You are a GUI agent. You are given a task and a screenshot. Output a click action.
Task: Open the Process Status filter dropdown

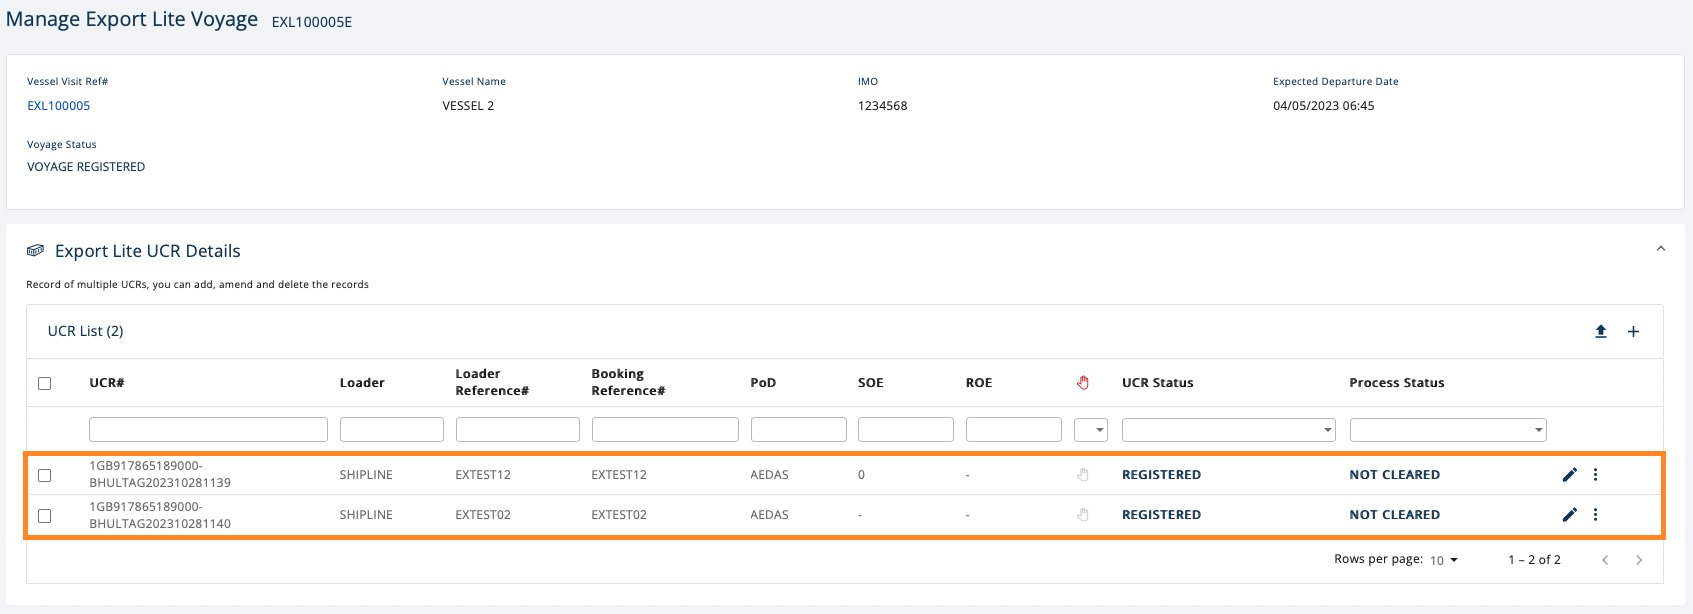(1447, 430)
